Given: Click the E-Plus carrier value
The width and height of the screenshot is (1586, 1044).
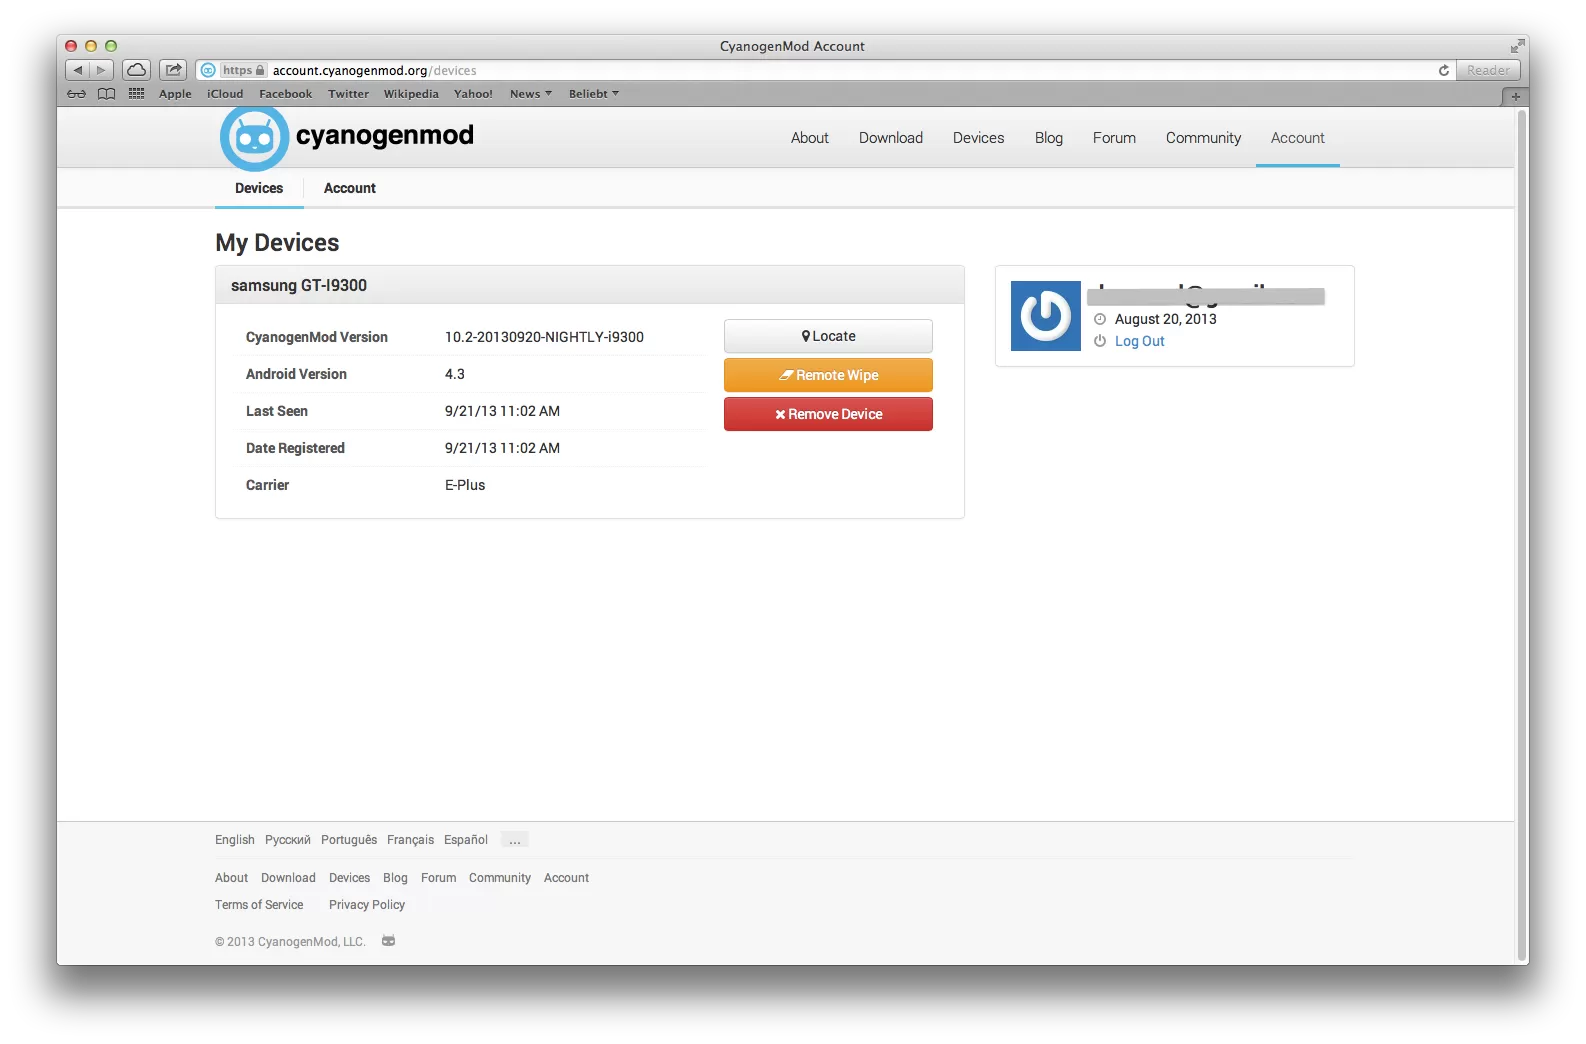Looking at the screenshot, I should coord(465,485).
